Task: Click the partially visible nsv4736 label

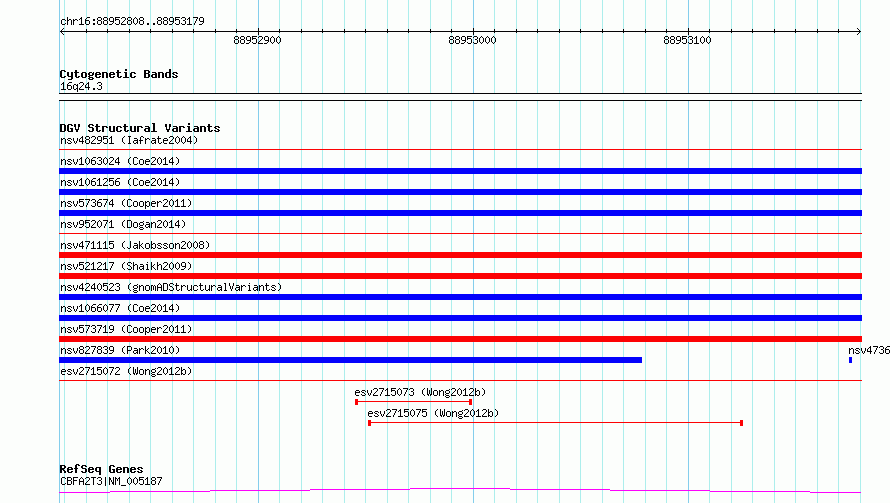Action: click(x=869, y=350)
